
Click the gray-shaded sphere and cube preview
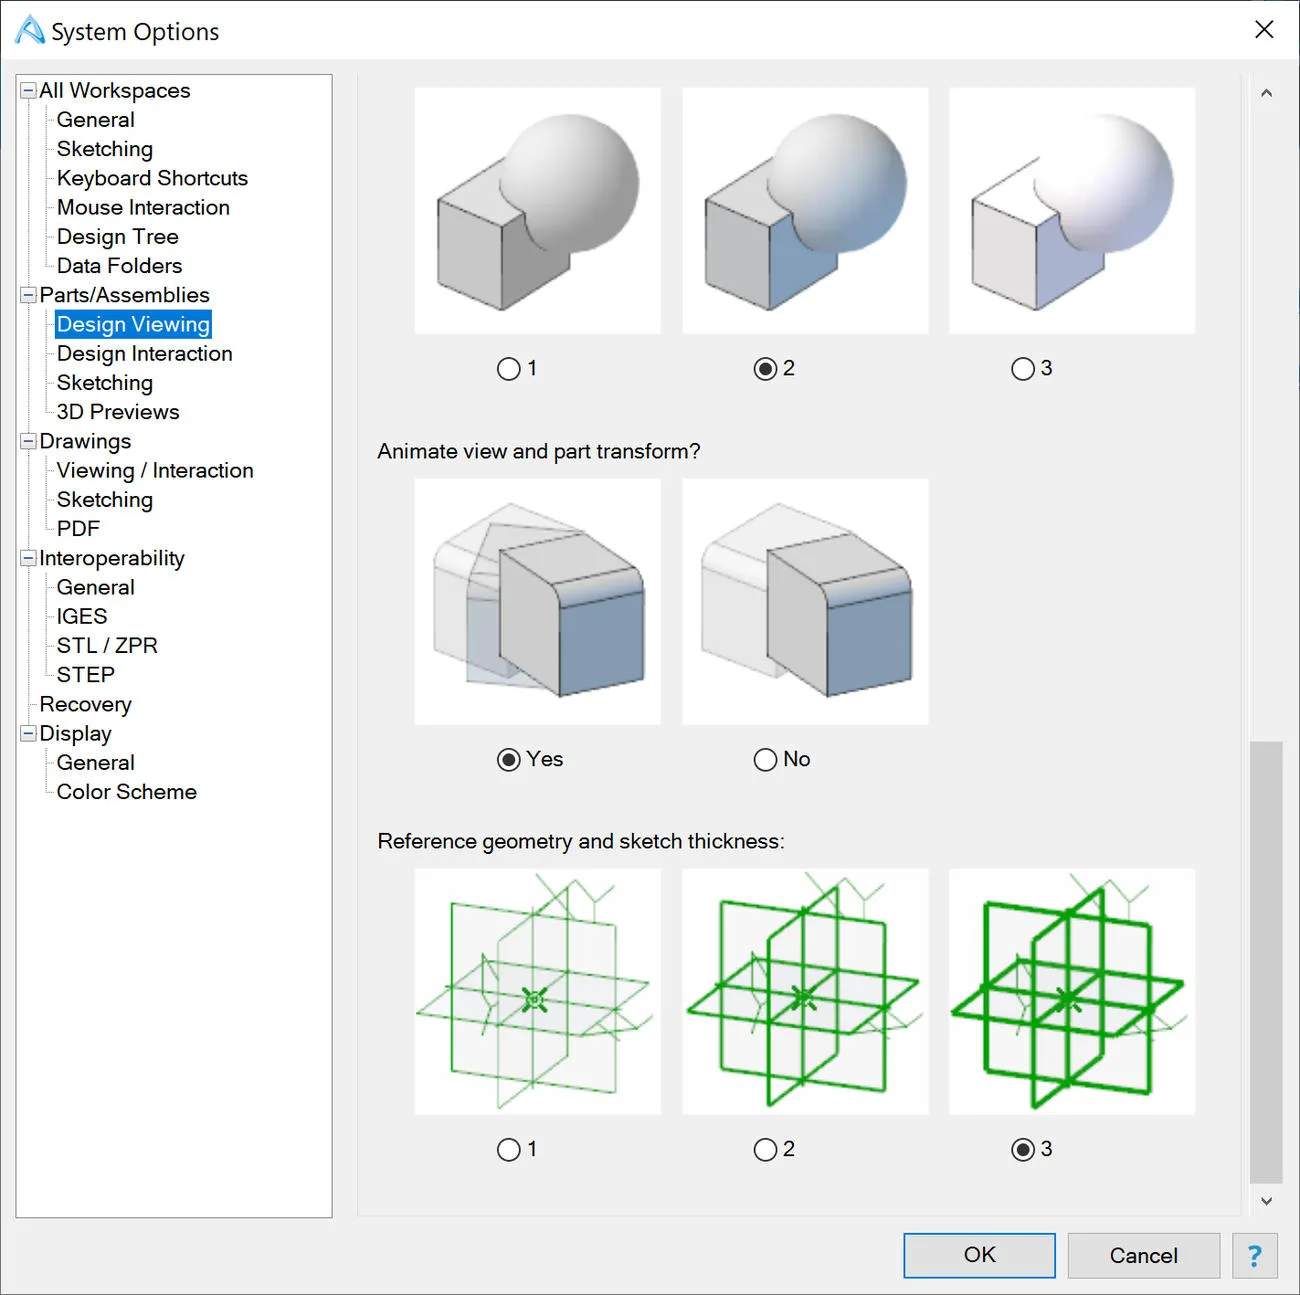click(x=538, y=211)
